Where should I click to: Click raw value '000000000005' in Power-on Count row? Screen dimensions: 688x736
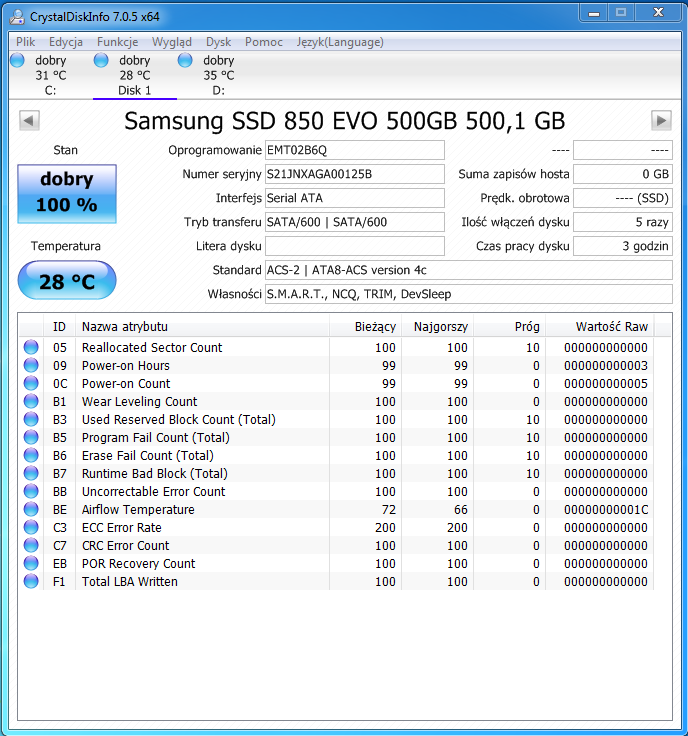tap(606, 384)
